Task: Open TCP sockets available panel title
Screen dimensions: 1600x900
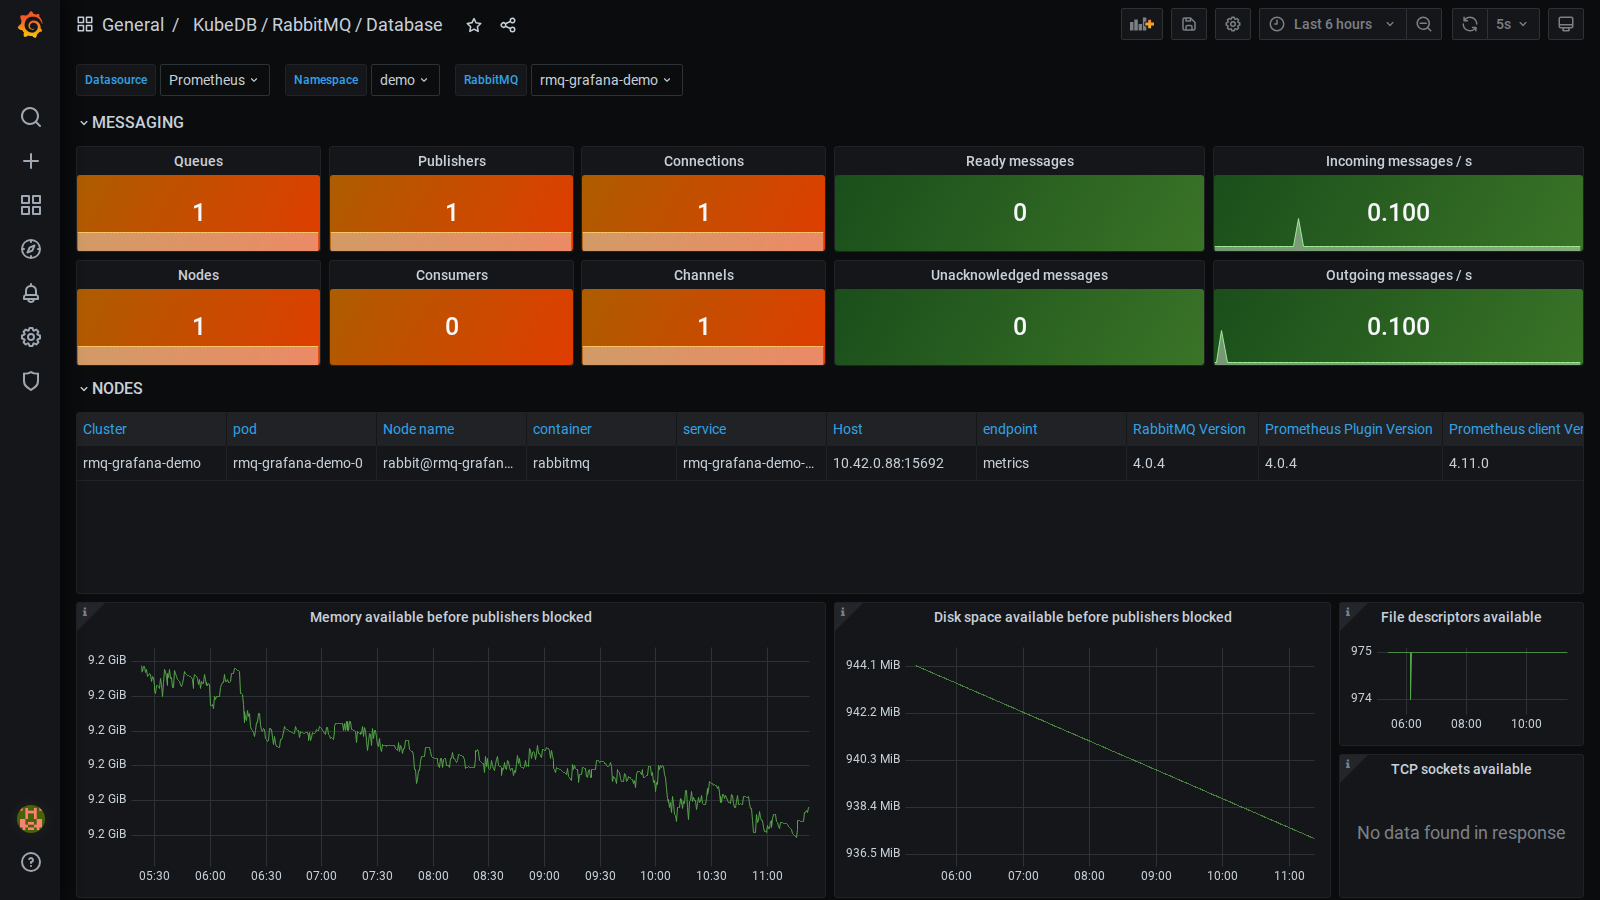Action: click(1461, 769)
